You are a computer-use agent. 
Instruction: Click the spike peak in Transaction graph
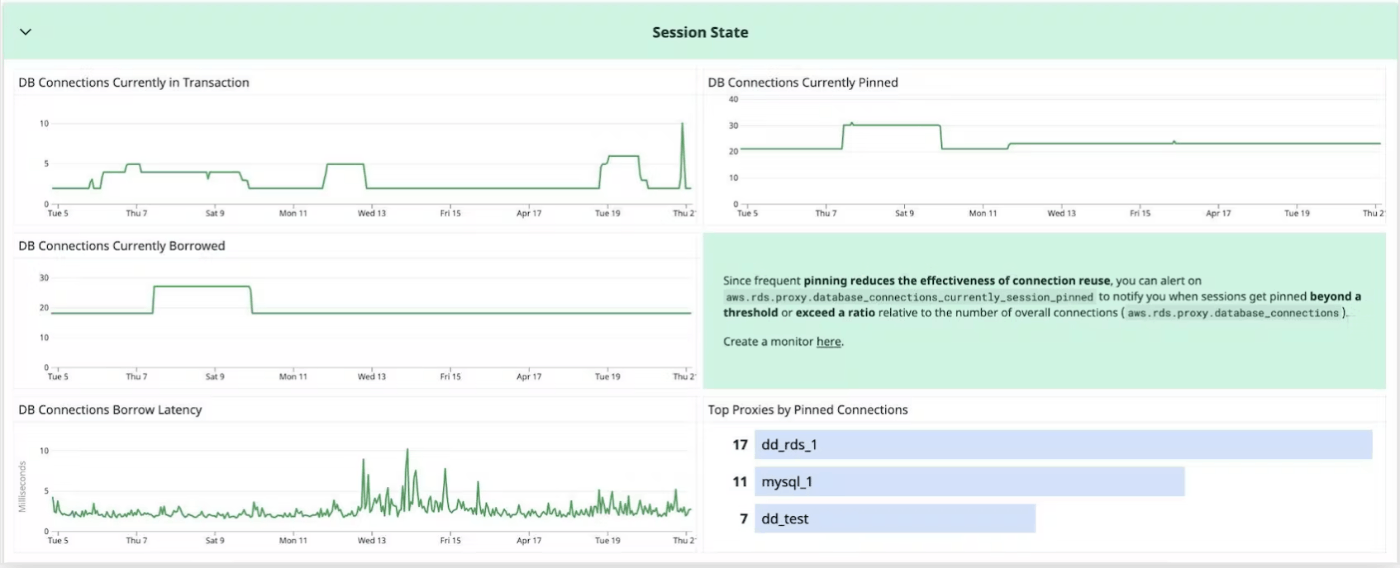[682, 124]
